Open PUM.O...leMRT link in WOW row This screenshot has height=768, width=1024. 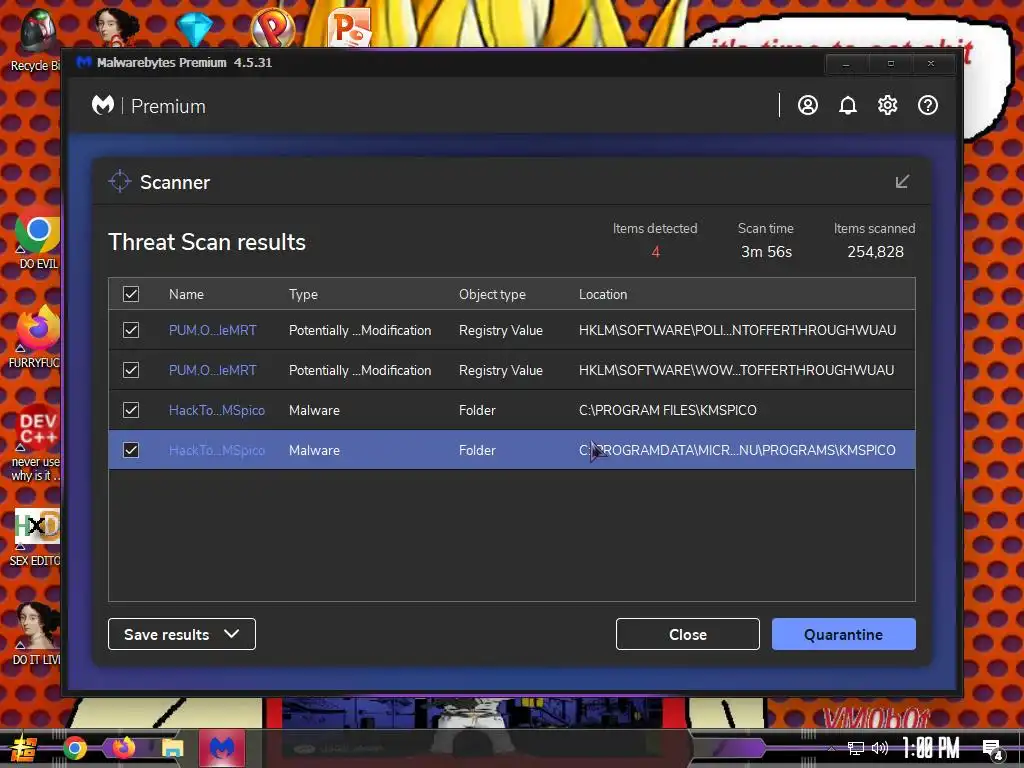212,370
